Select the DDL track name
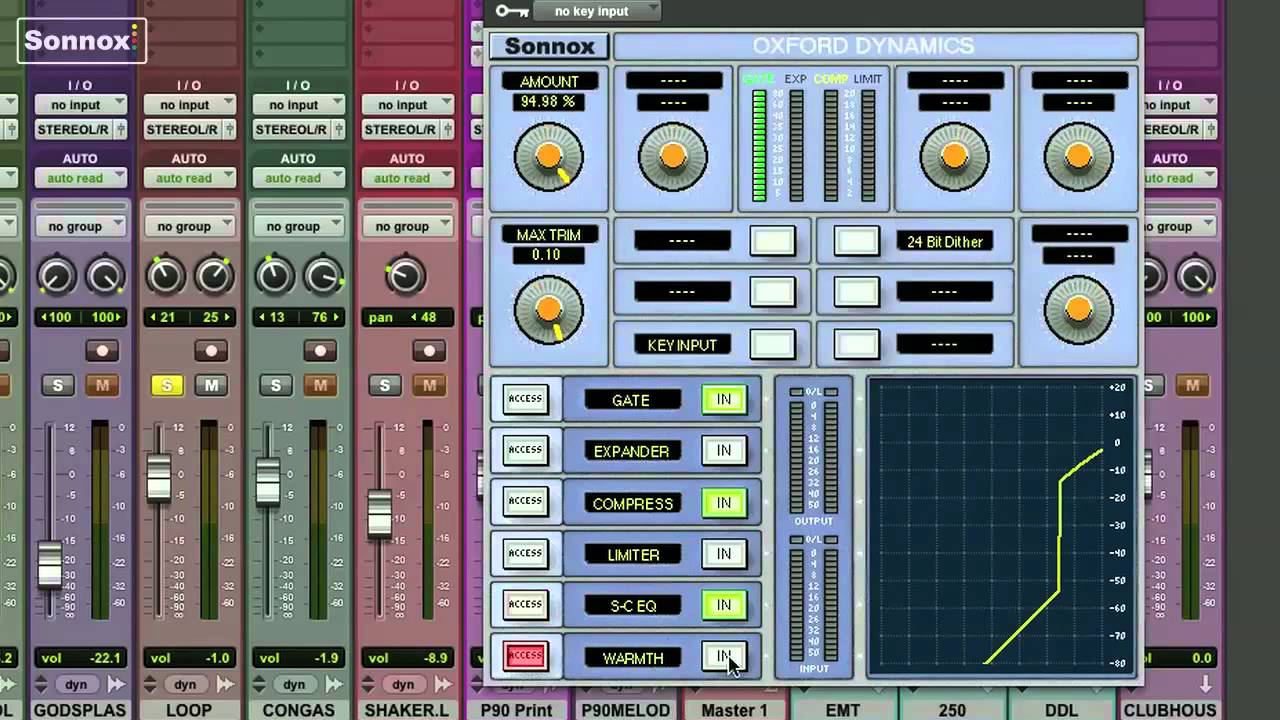Image resolution: width=1280 pixels, height=720 pixels. pos(1061,710)
